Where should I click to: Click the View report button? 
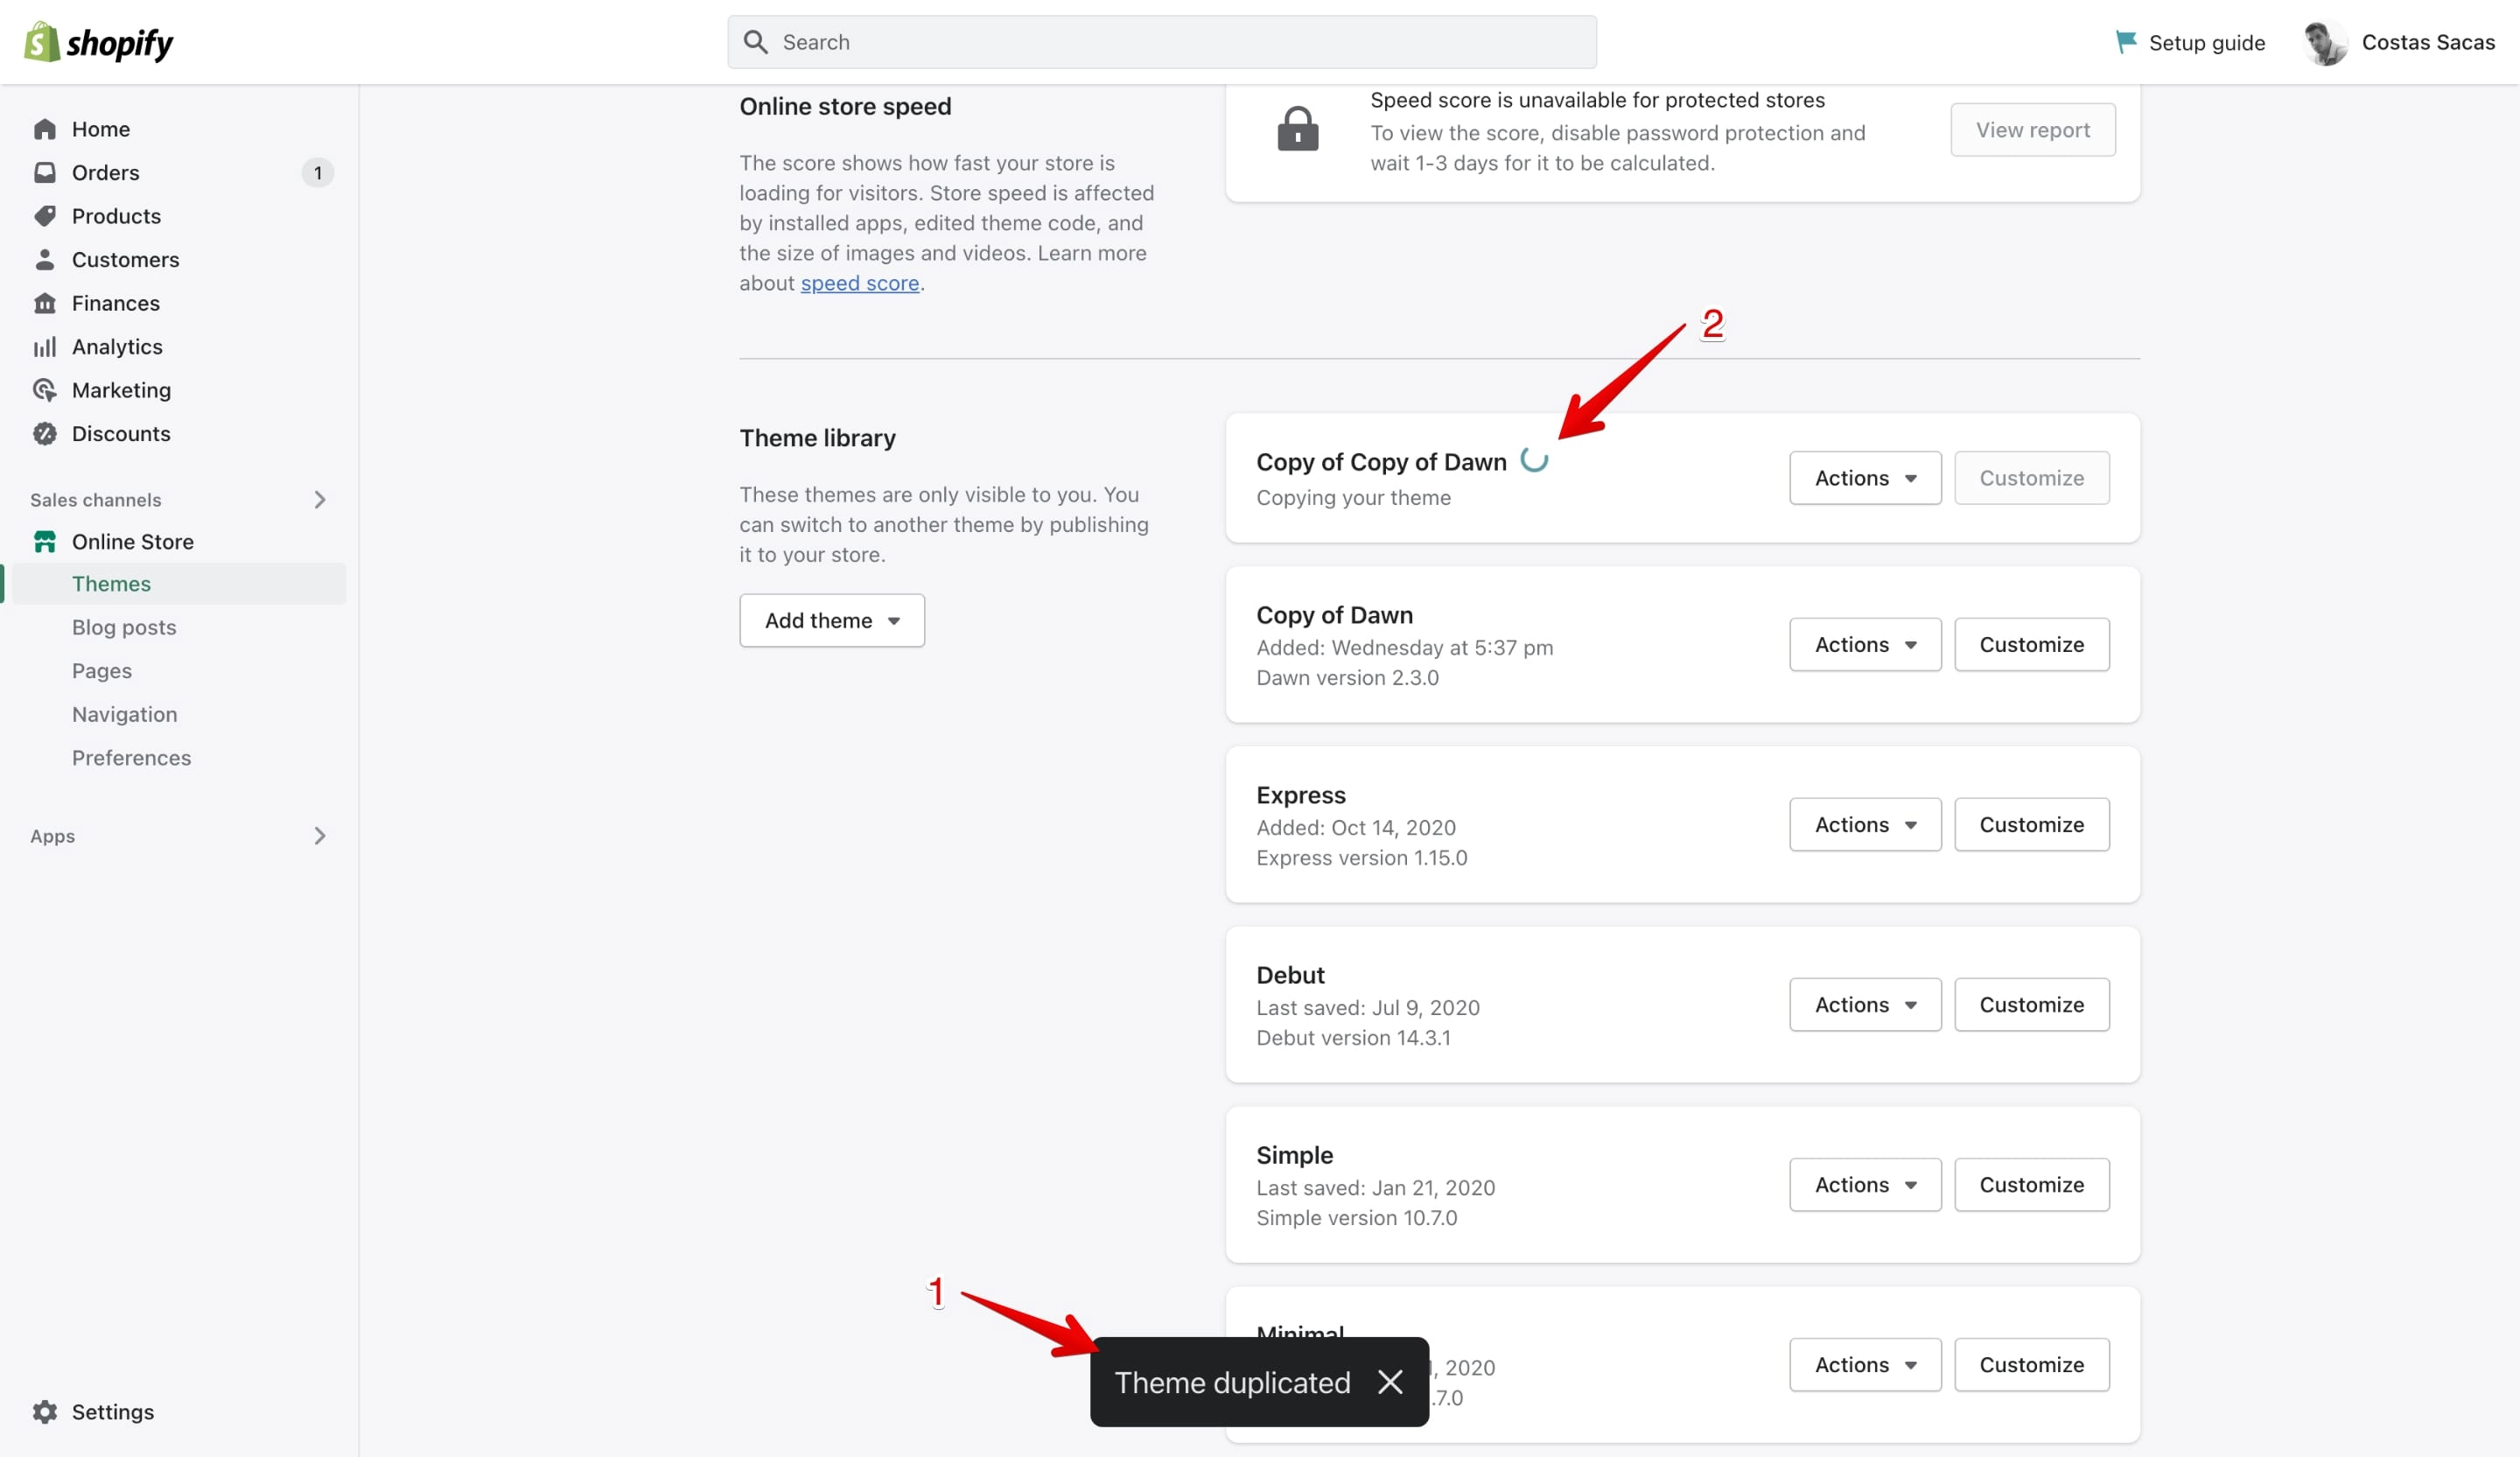(2032, 129)
